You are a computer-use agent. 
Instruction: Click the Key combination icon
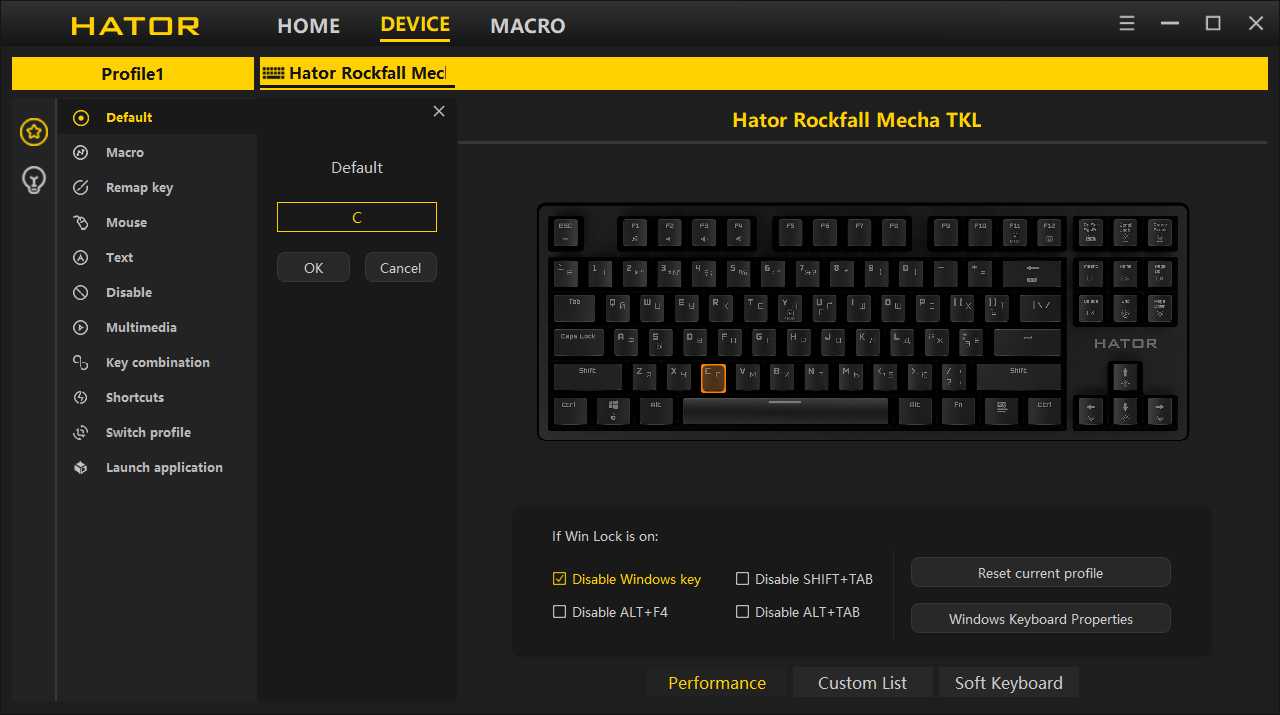coord(81,363)
